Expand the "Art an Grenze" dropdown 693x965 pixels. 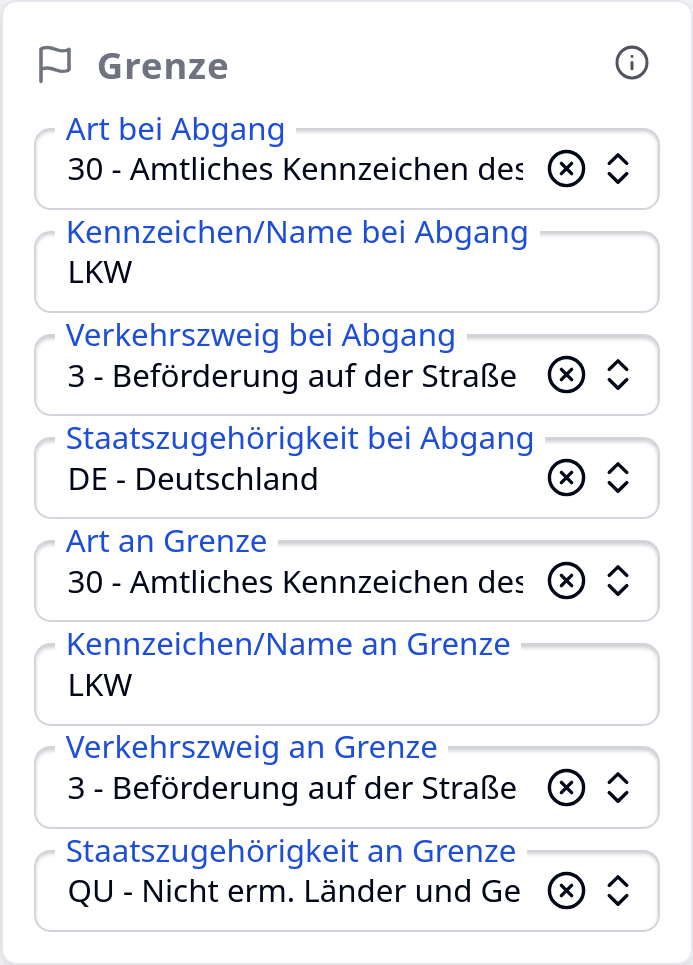click(x=618, y=581)
